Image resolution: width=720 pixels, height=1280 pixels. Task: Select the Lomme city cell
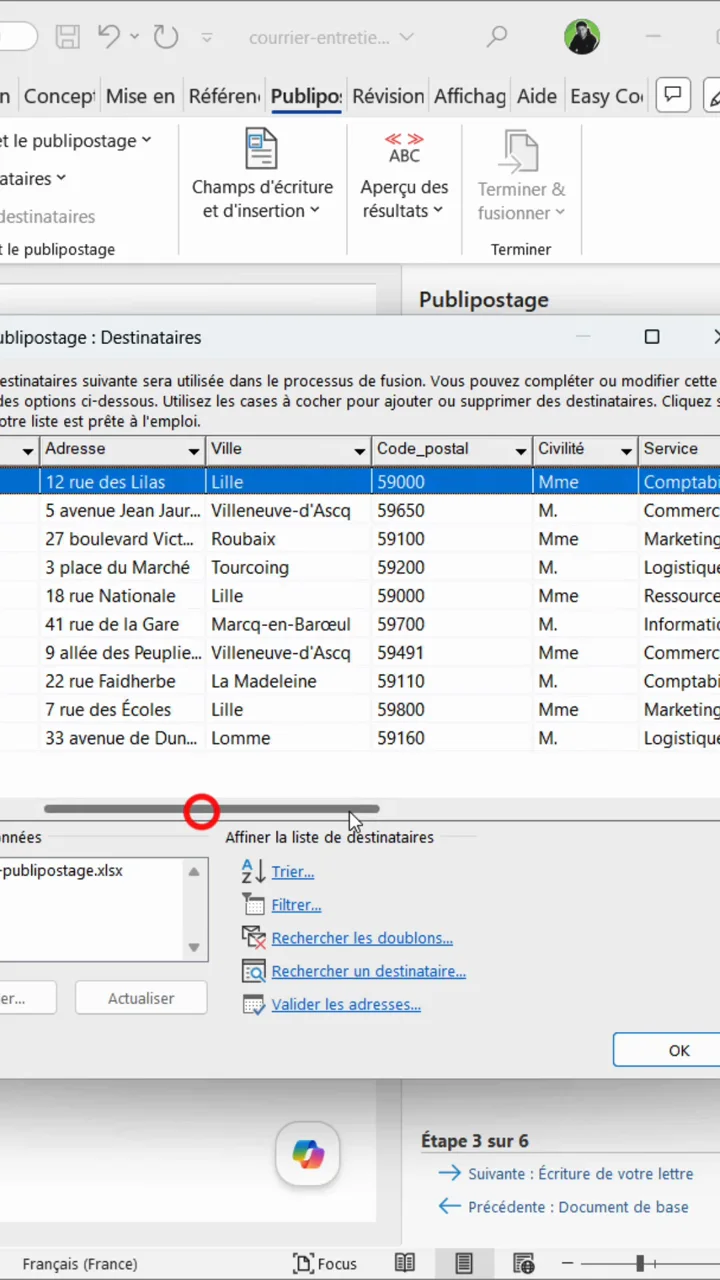click(241, 738)
